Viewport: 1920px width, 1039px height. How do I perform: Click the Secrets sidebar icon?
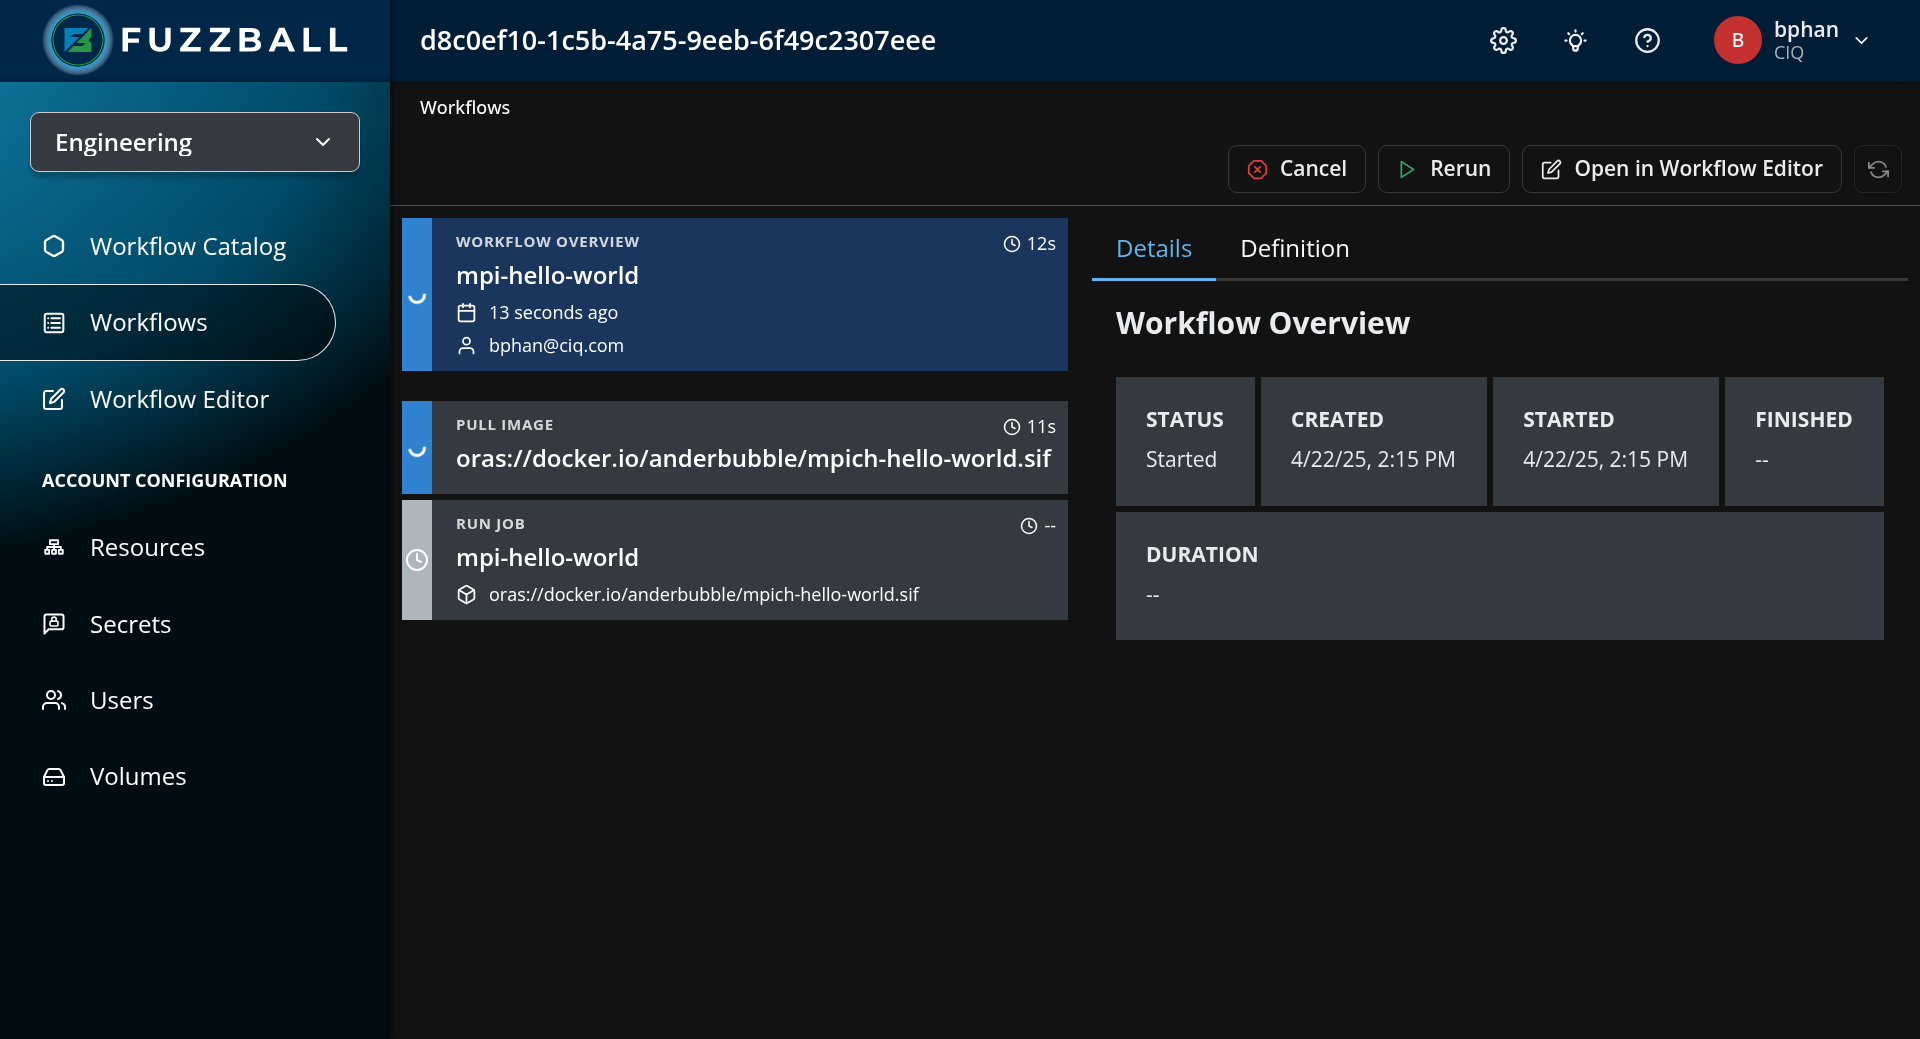point(53,623)
